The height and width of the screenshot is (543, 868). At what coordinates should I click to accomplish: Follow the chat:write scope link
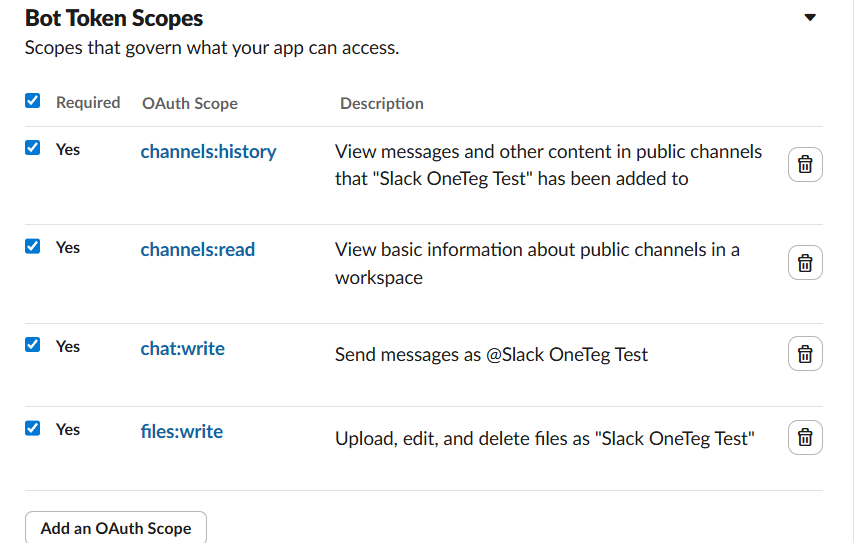(183, 348)
